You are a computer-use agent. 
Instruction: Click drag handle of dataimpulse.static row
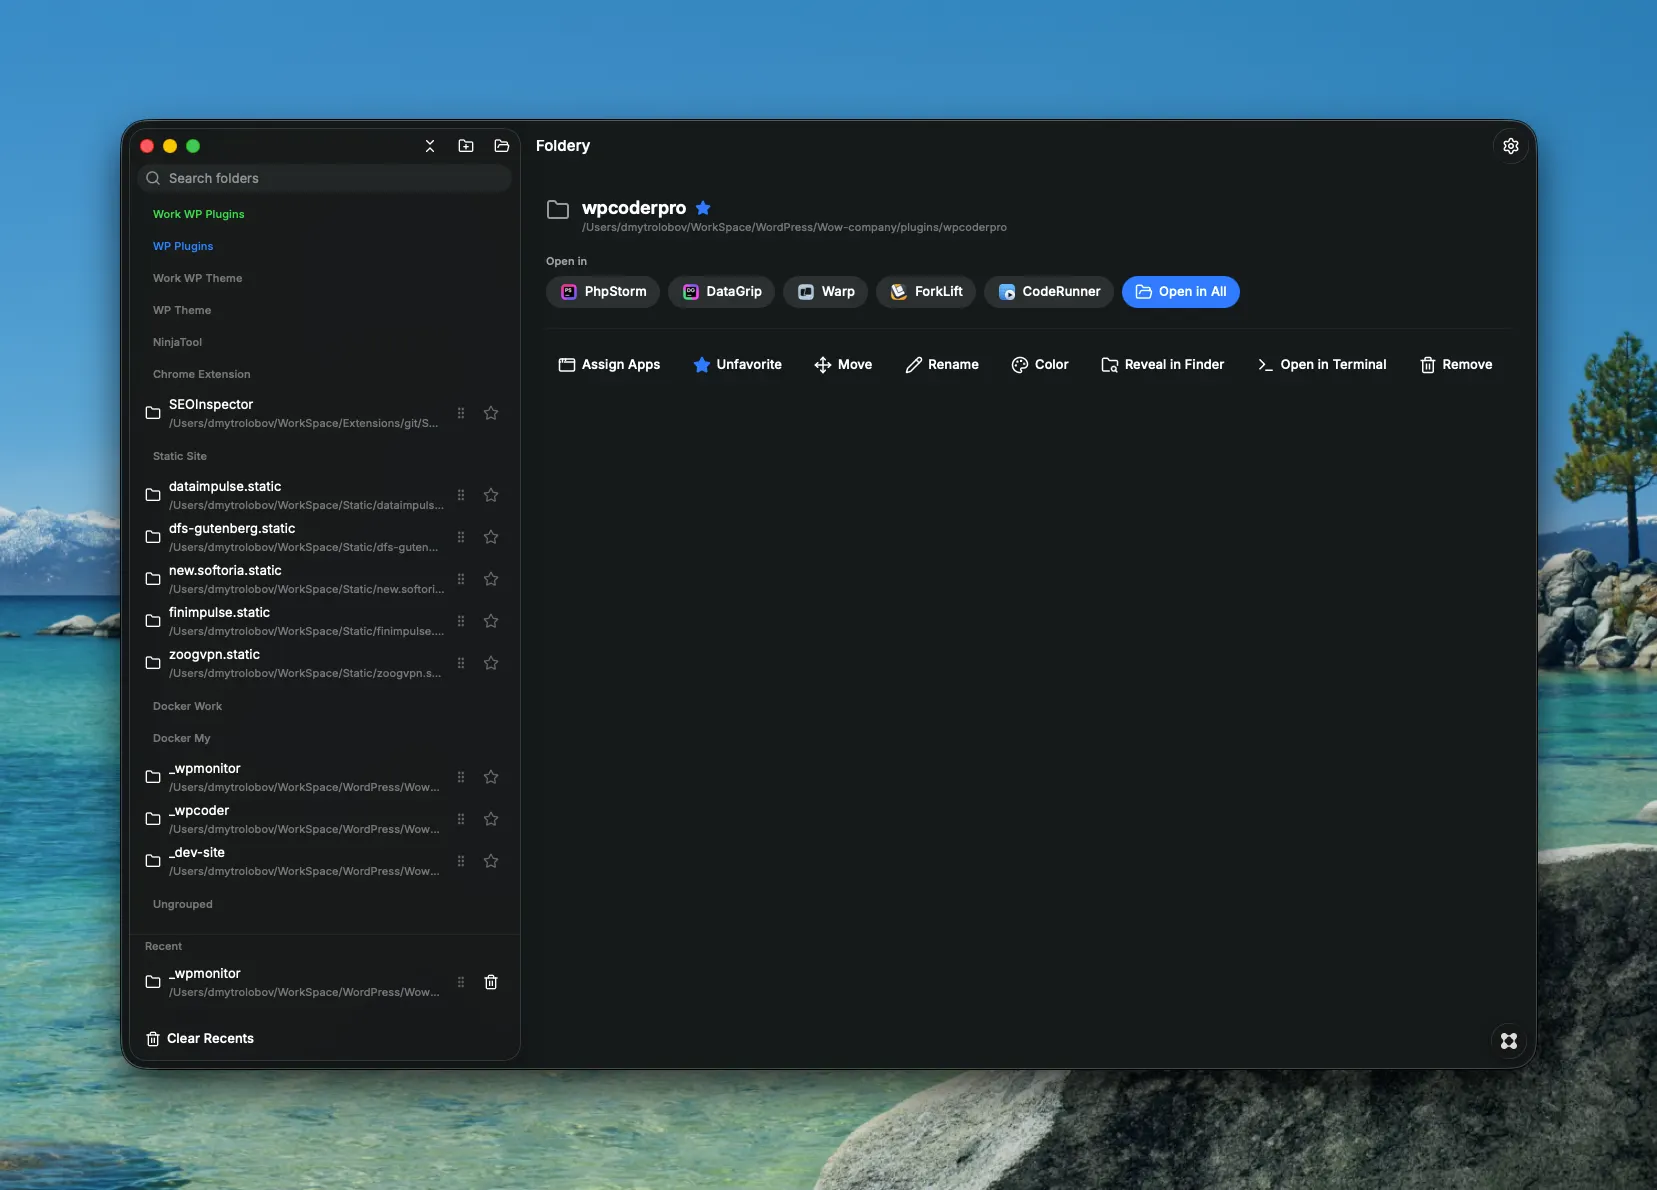[x=461, y=495]
